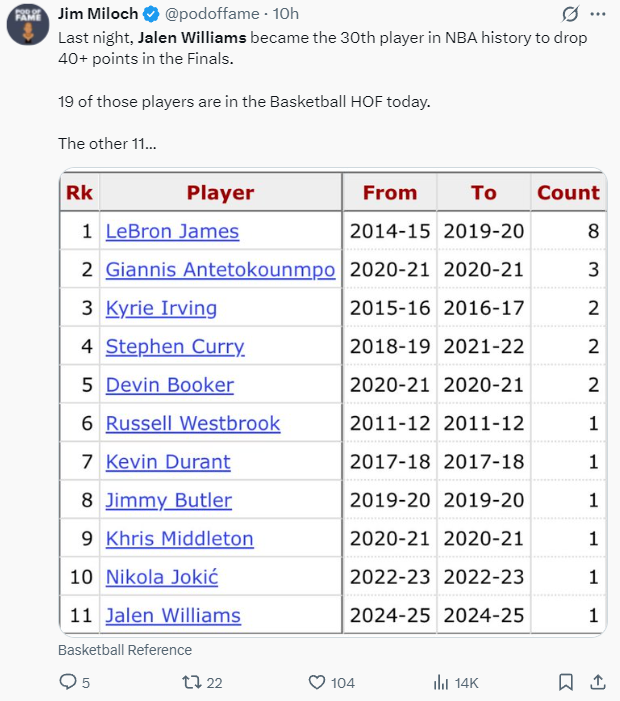
Task: Share the tweet via share icon
Action: coord(597,682)
